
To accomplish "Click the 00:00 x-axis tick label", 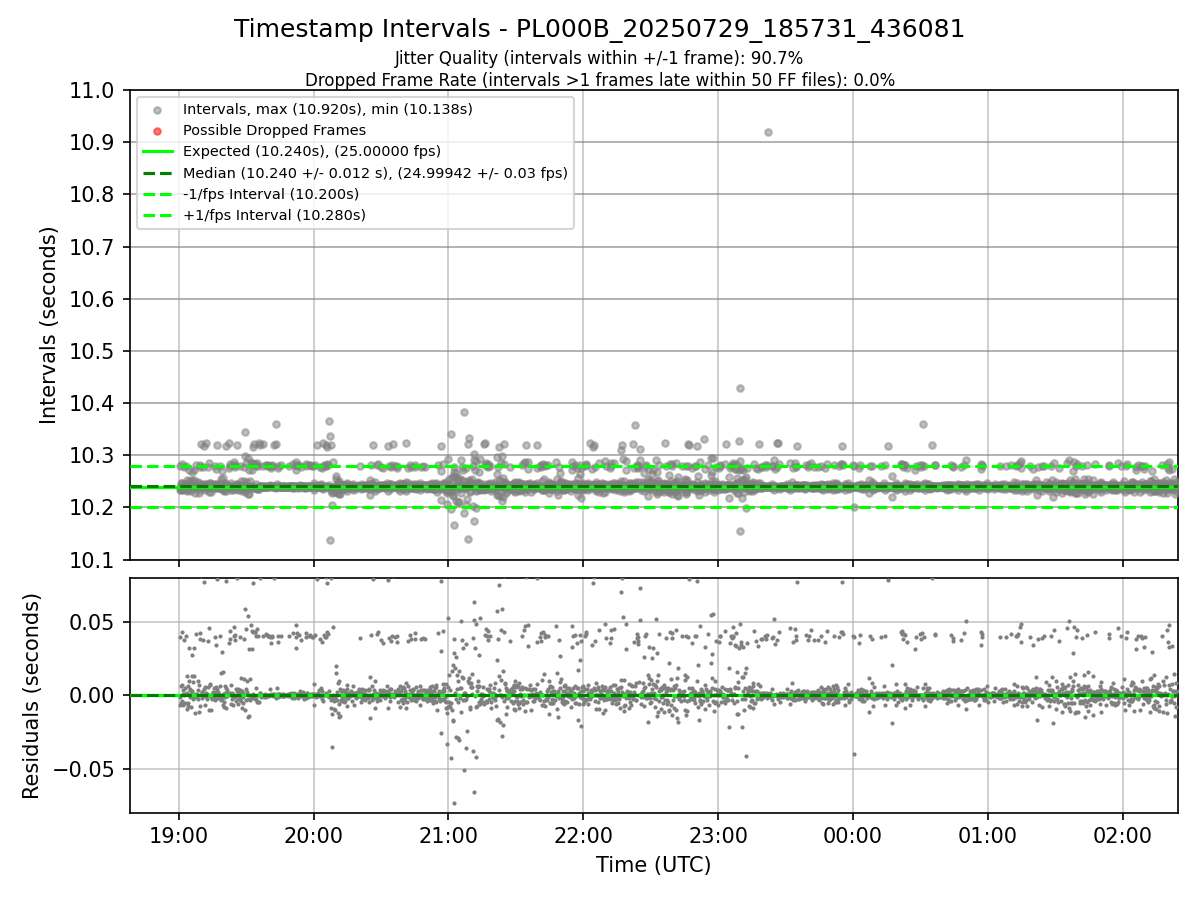I will [x=853, y=836].
